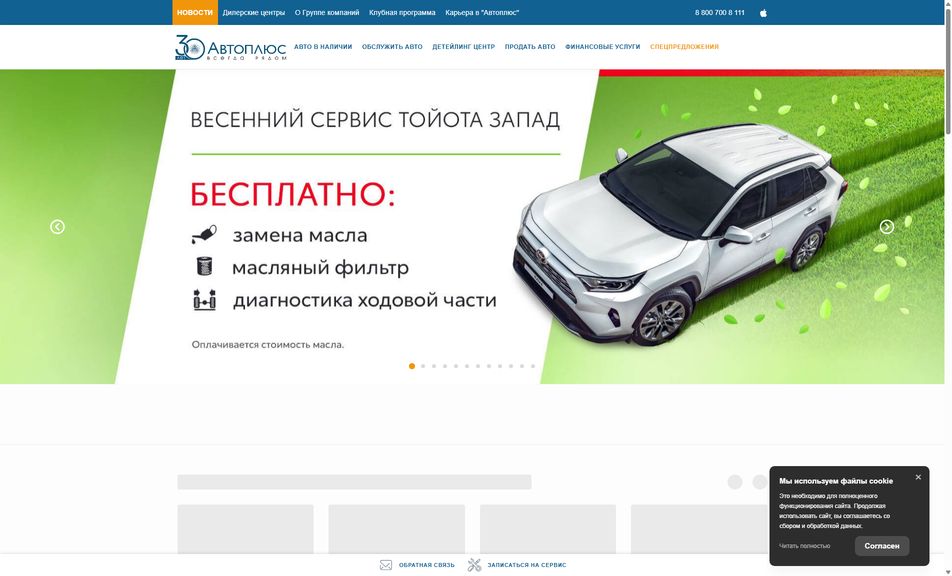Open О Группе компаний menu item

[x=327, y=13]
